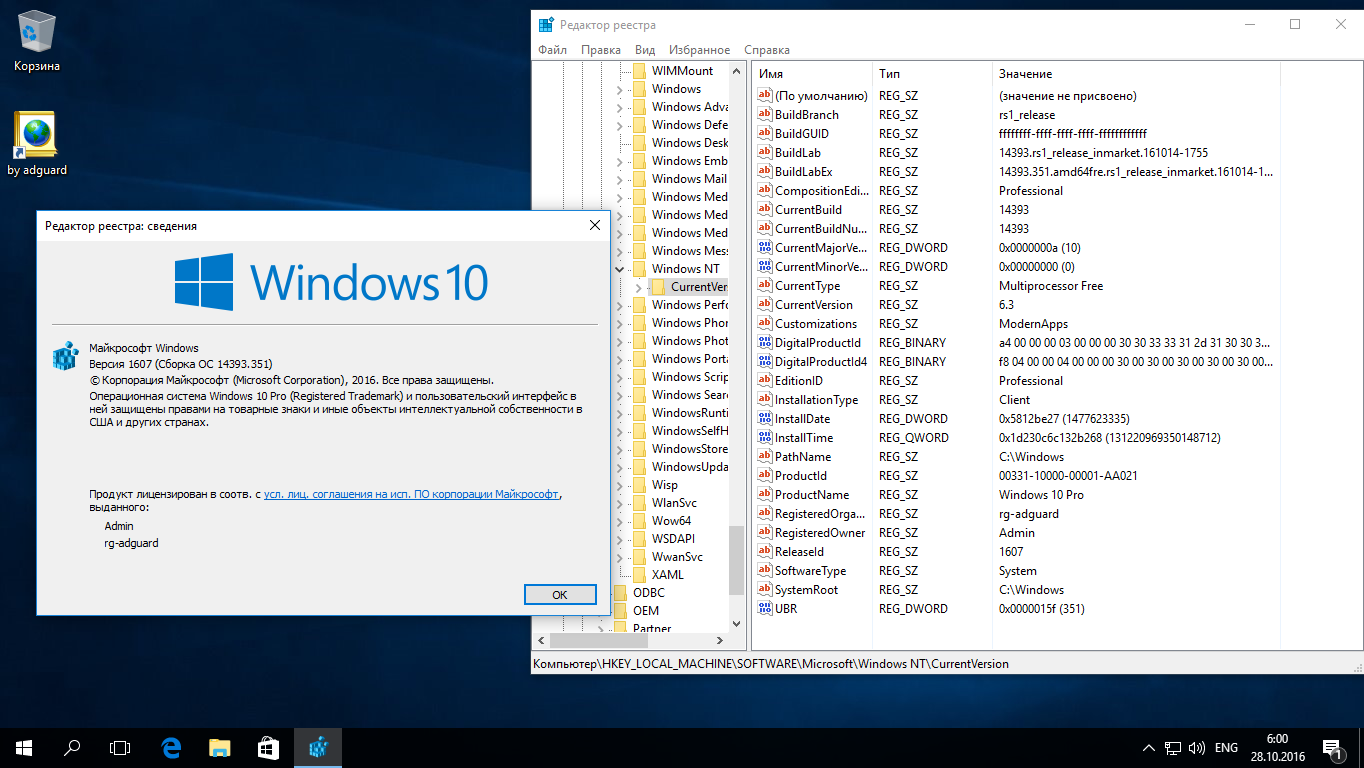Open File Explorer from taskbar
The height and width of the screenshot is (768, 1364).
point(220,747)
